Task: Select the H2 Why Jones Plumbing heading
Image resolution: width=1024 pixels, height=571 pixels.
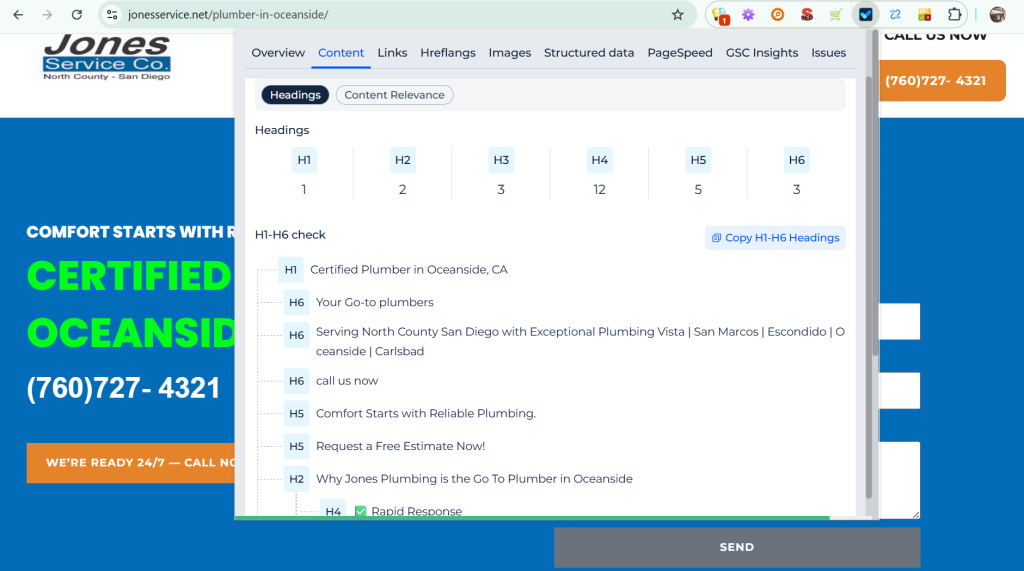Action: [474, 479]
